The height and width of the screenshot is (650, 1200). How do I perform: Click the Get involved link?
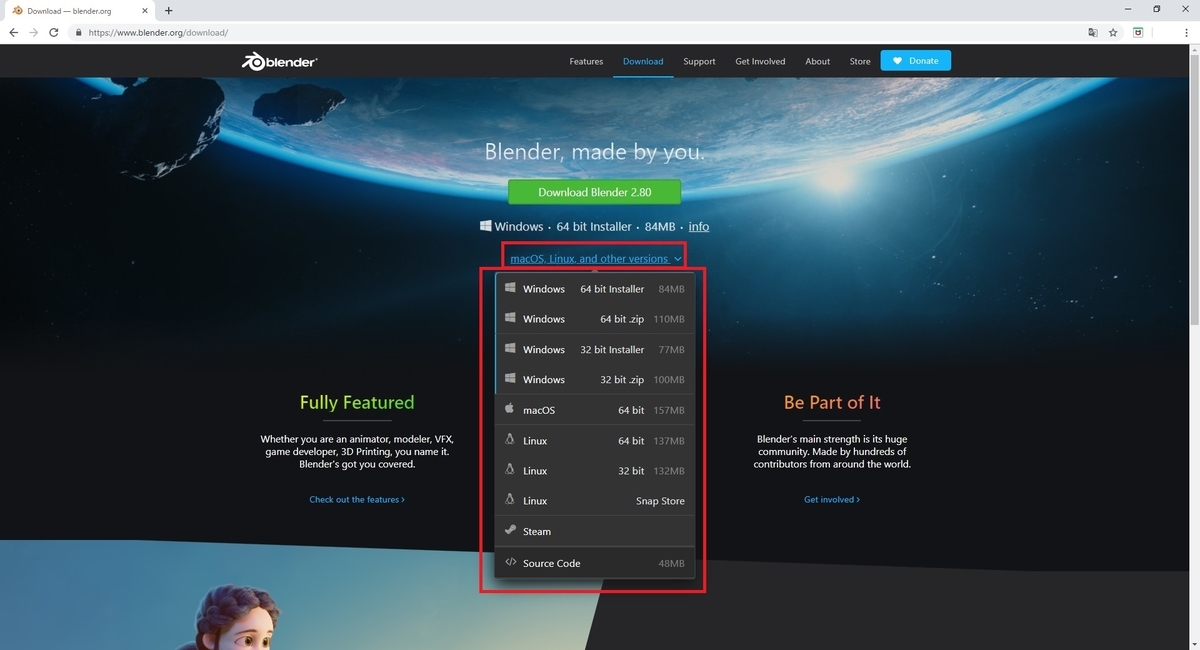pos(832,499)
